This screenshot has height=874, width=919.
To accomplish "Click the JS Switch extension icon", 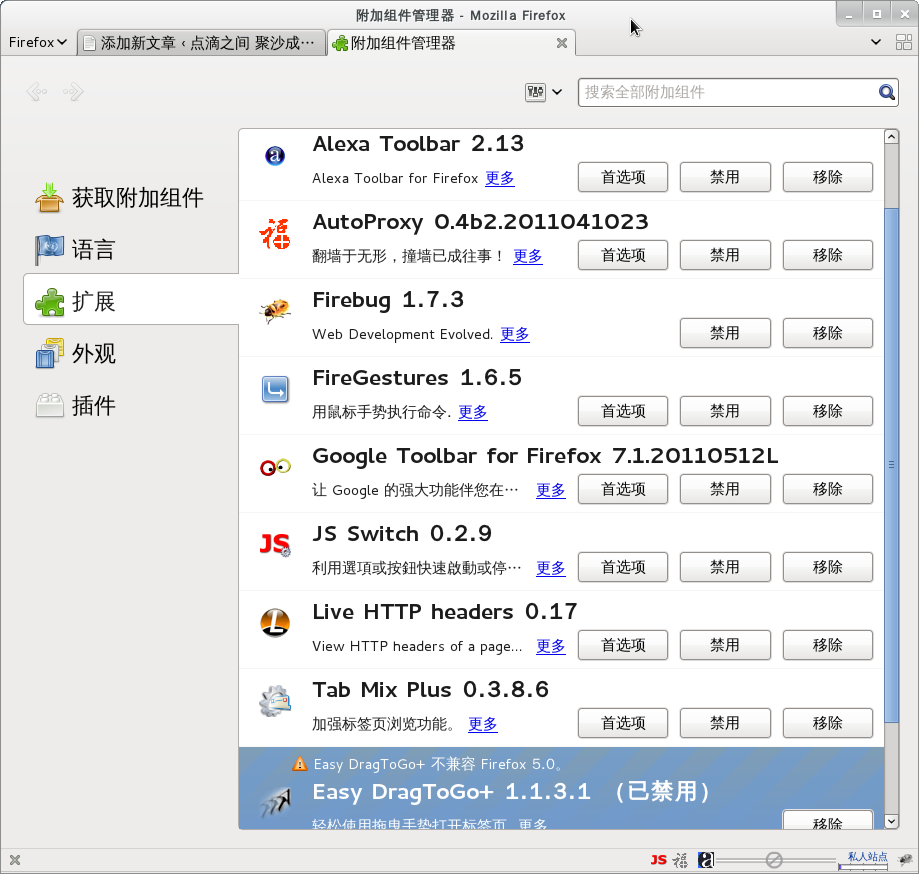I will click(275, 545).
